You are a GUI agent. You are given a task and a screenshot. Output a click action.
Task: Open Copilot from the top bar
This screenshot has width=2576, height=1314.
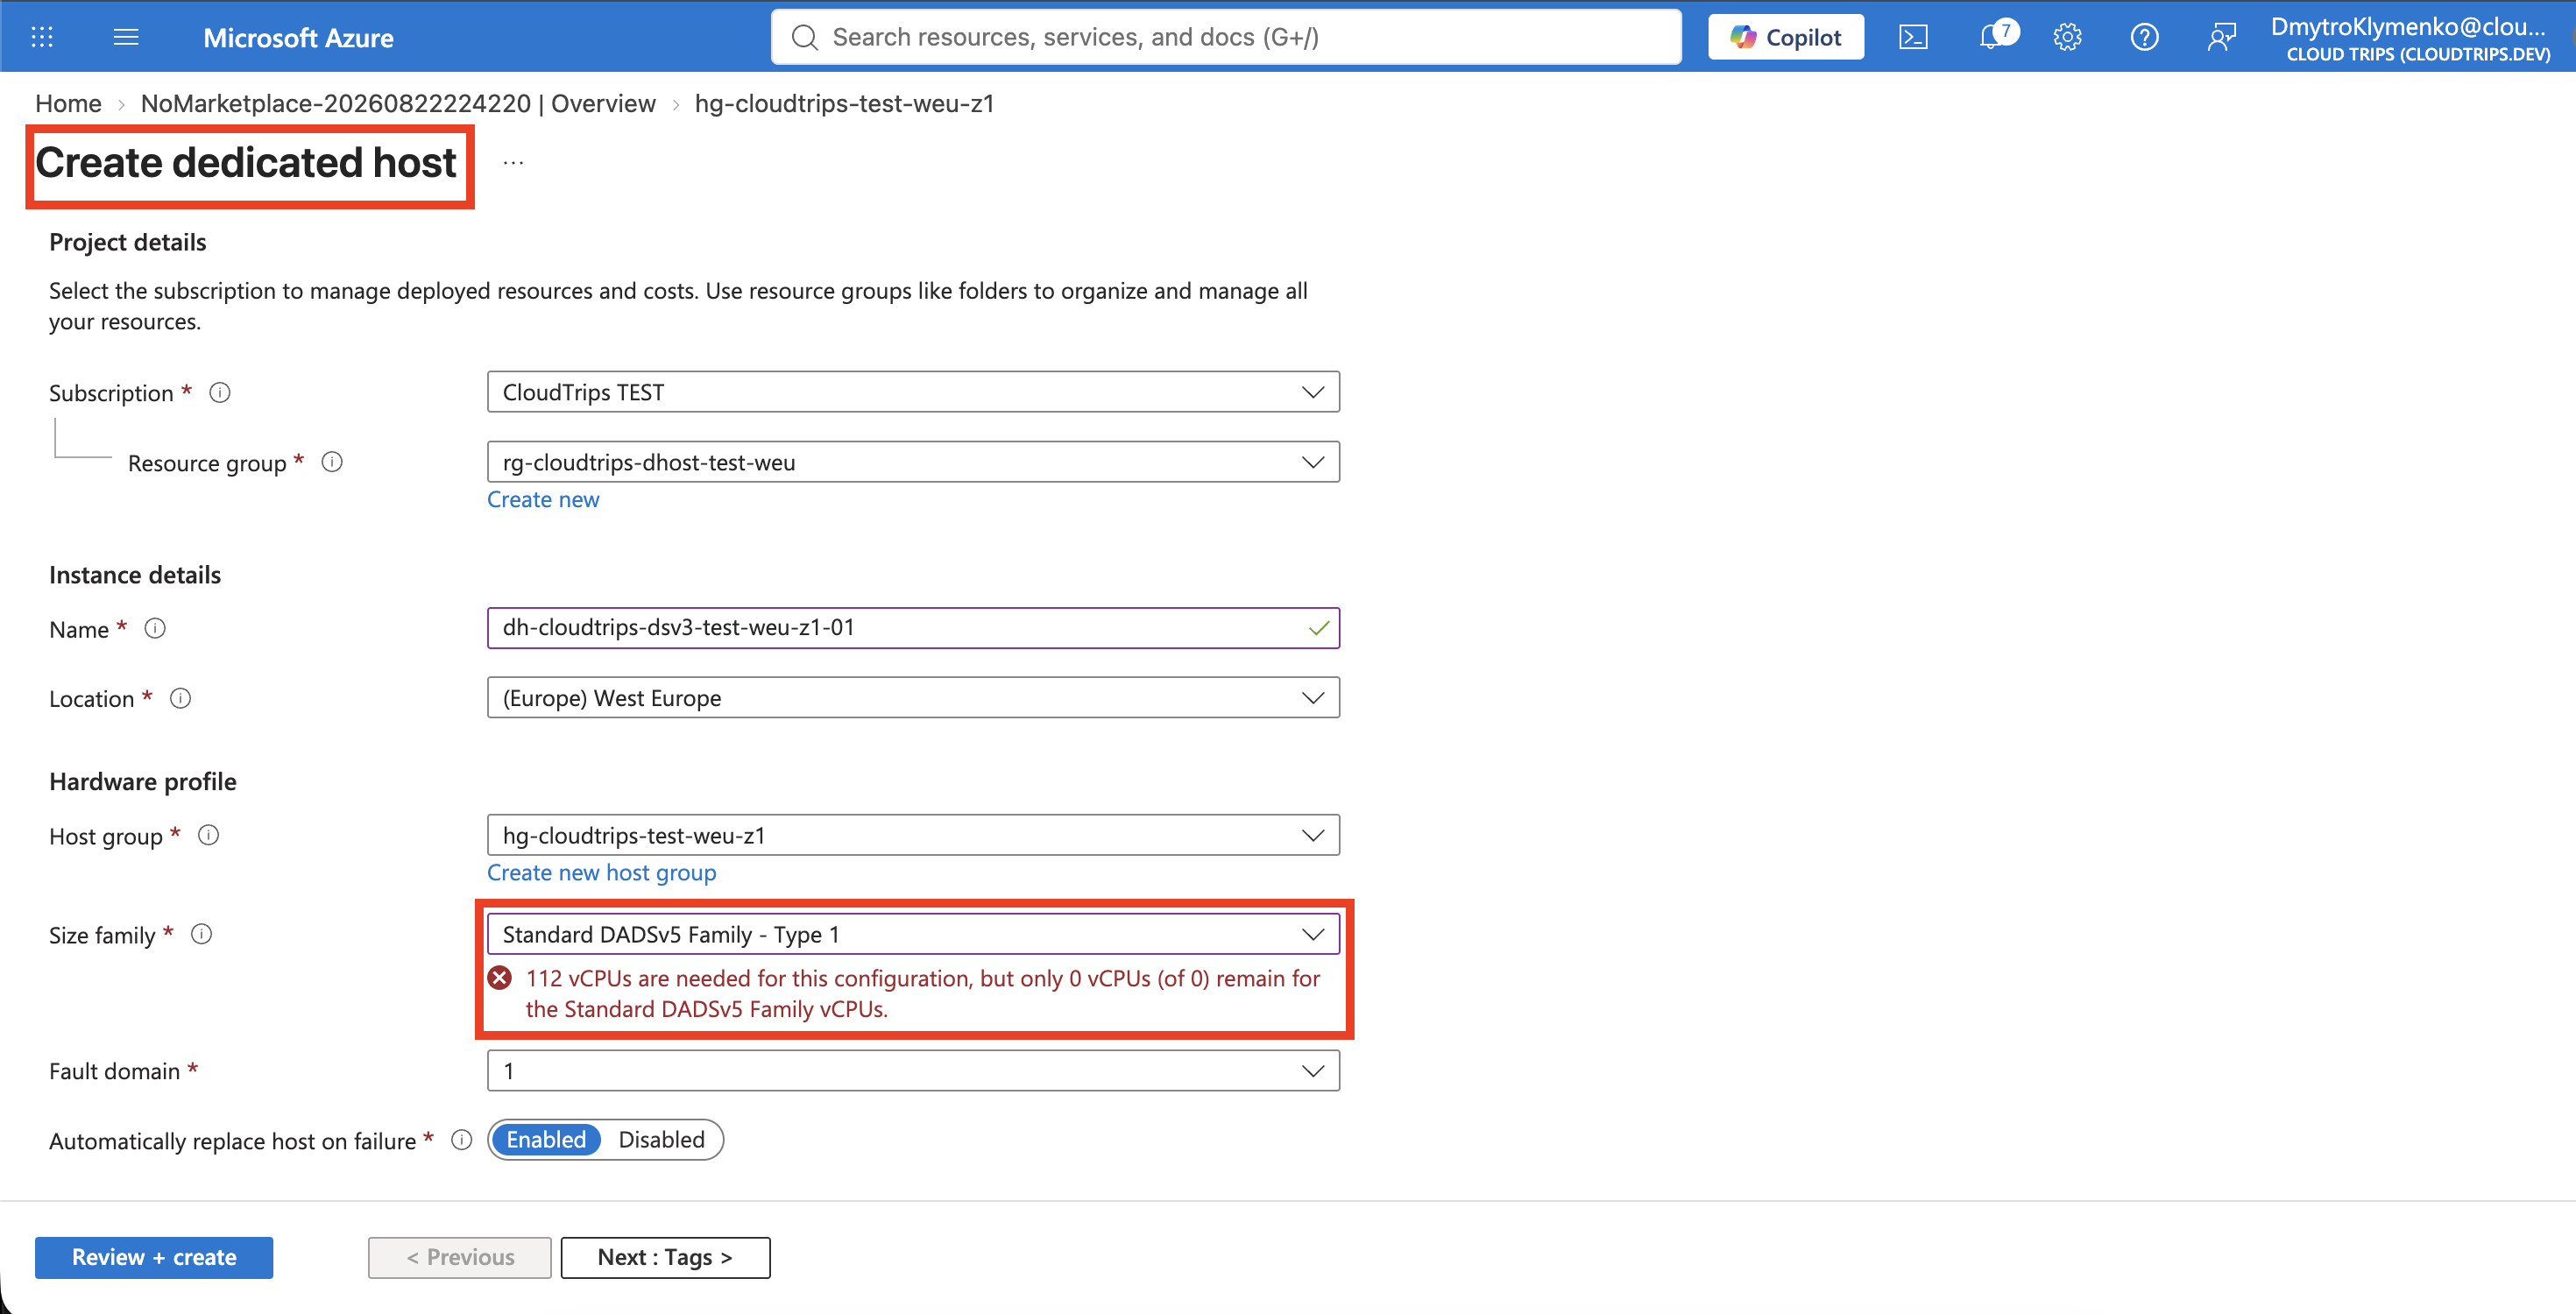1786,37
